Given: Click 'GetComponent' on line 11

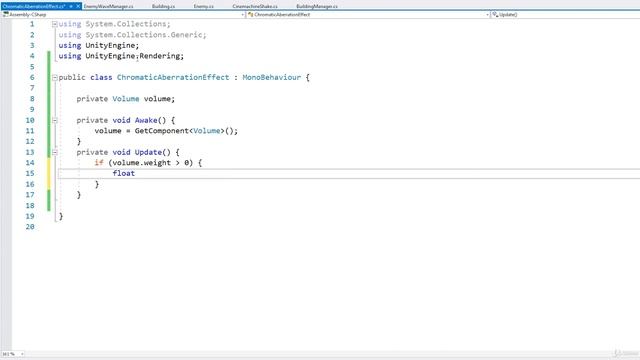Looking at the screenshot, I should coord(162,131).
